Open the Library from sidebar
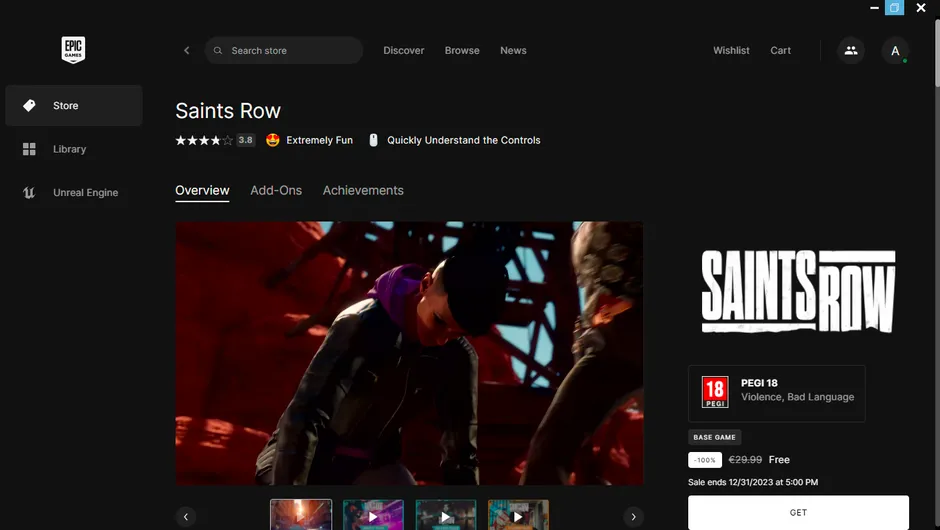Screen dimensions: 940x530 69,149
